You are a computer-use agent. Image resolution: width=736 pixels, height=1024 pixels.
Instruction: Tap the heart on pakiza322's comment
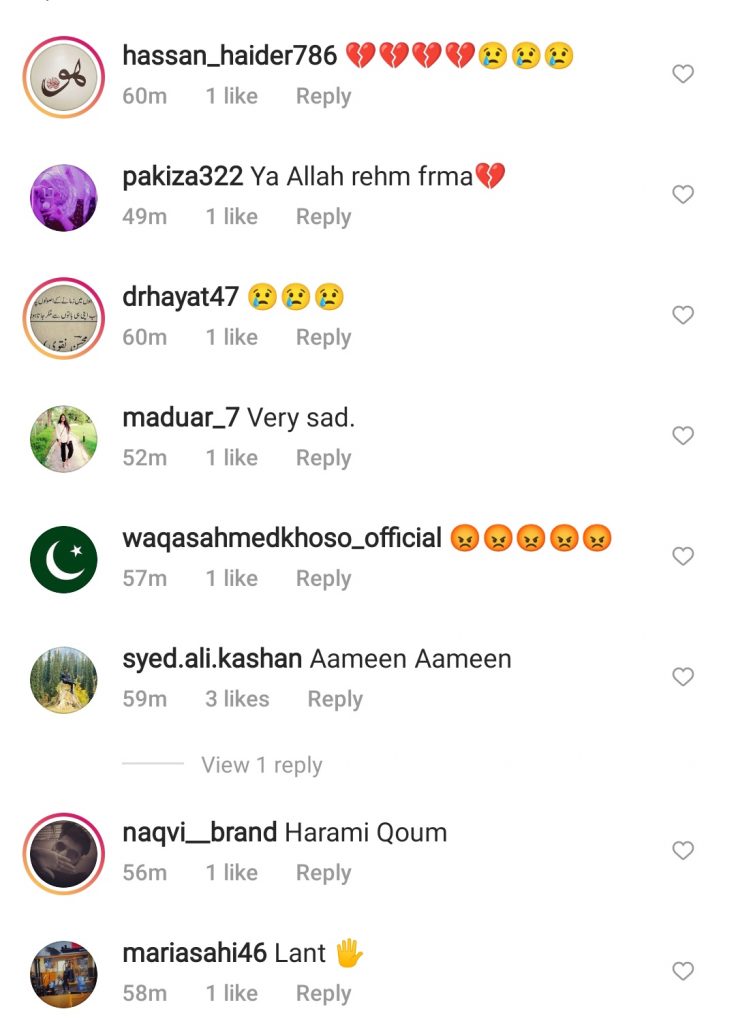[682, 195]
